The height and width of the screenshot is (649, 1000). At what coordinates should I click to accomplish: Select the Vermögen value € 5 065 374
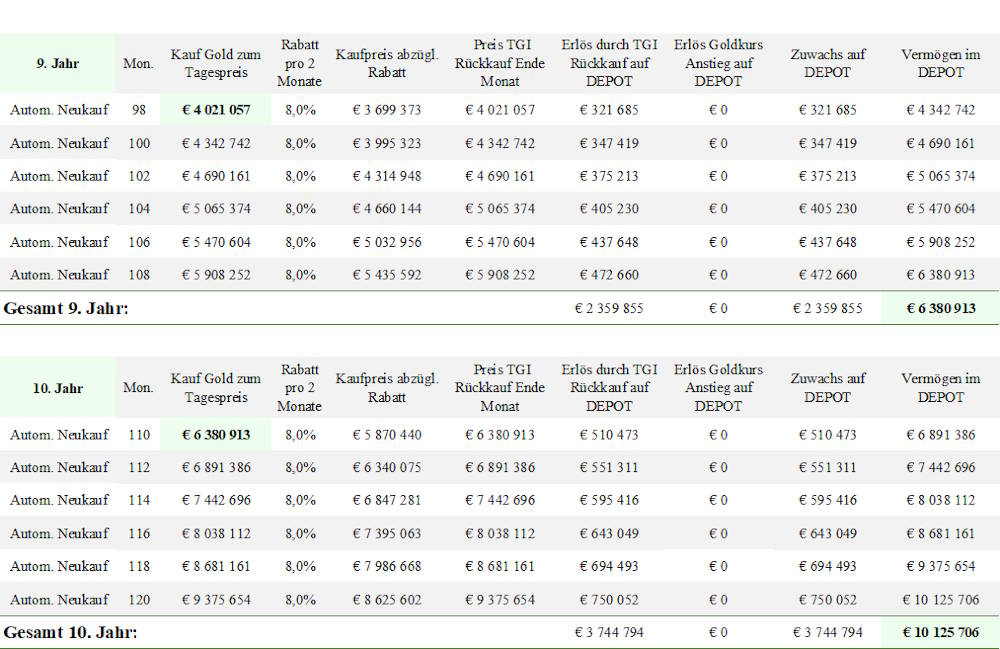point(941,176)
